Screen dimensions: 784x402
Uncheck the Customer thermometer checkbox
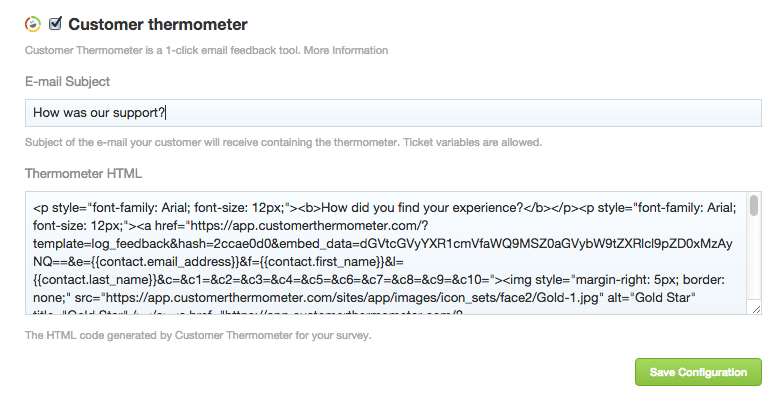(55, 24)
